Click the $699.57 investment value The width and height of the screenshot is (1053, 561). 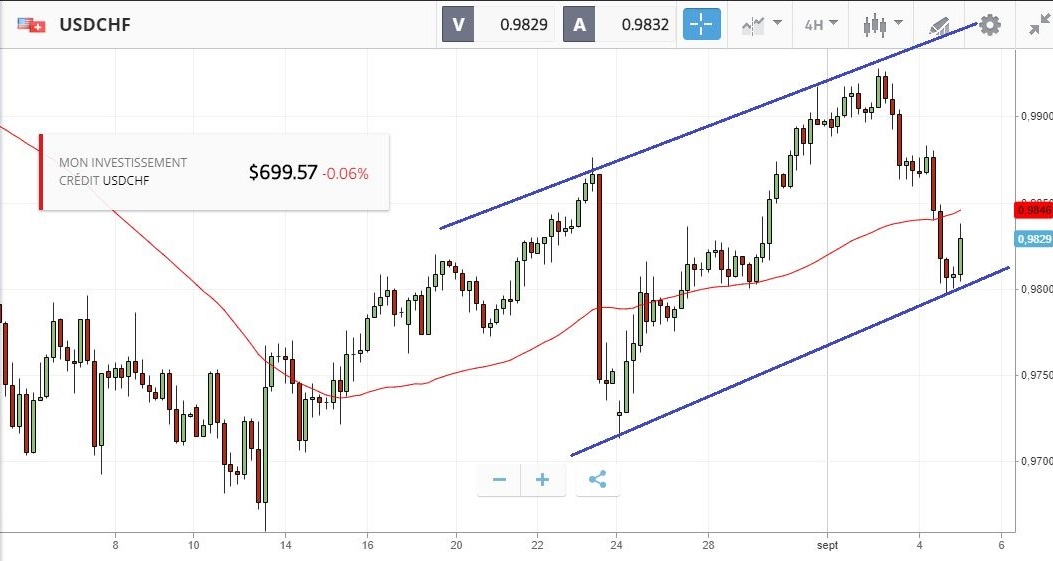coord(283,173)
